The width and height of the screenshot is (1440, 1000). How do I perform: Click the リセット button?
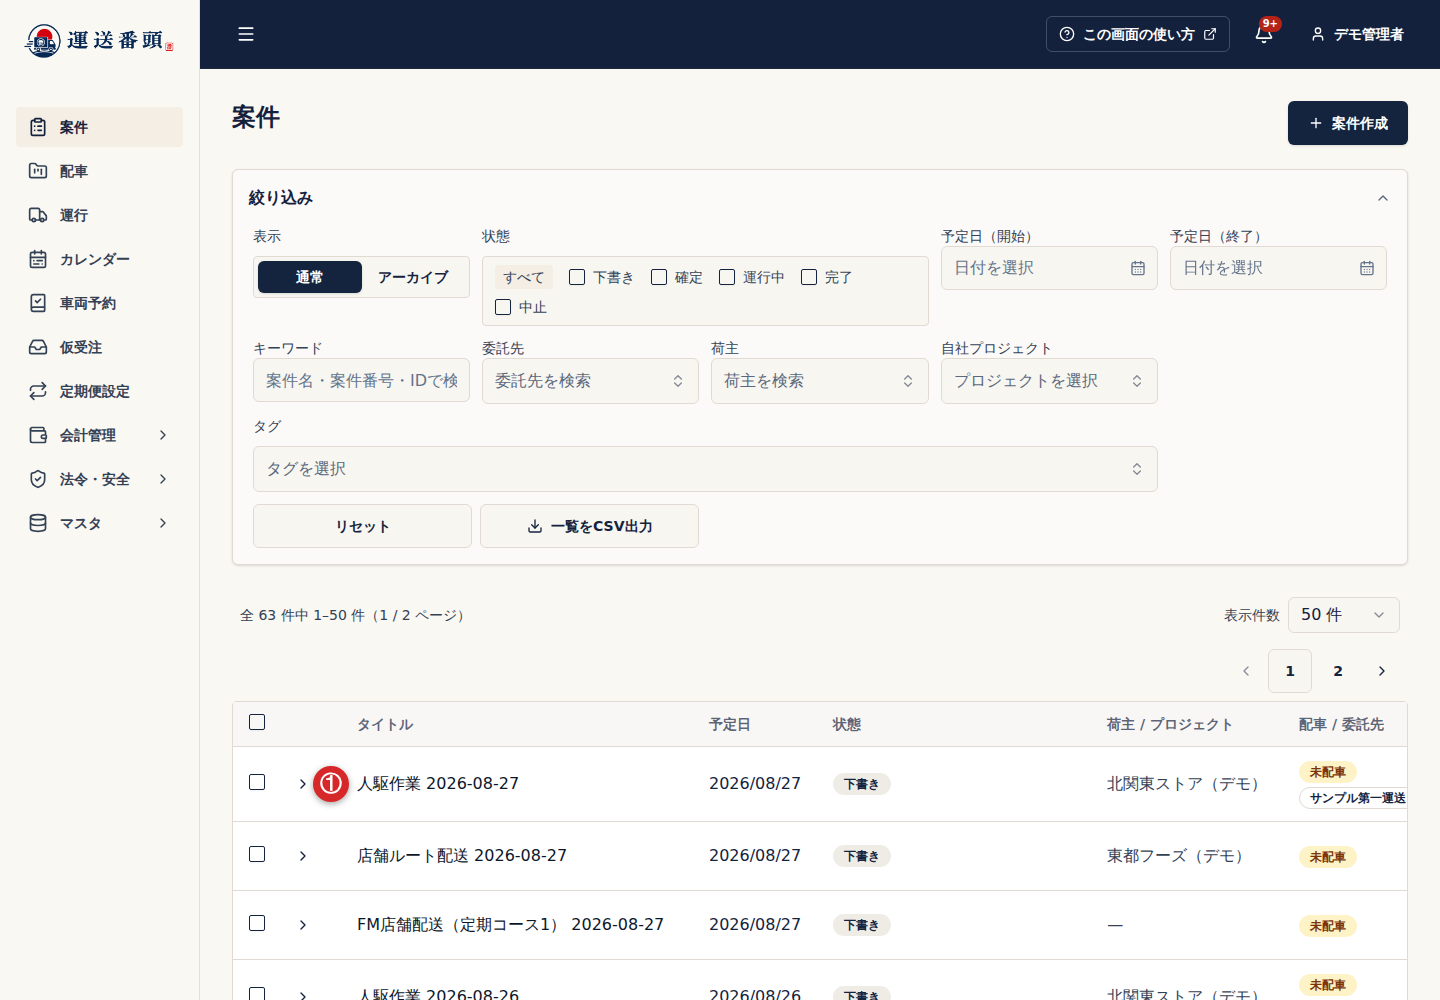pos(362,526)
